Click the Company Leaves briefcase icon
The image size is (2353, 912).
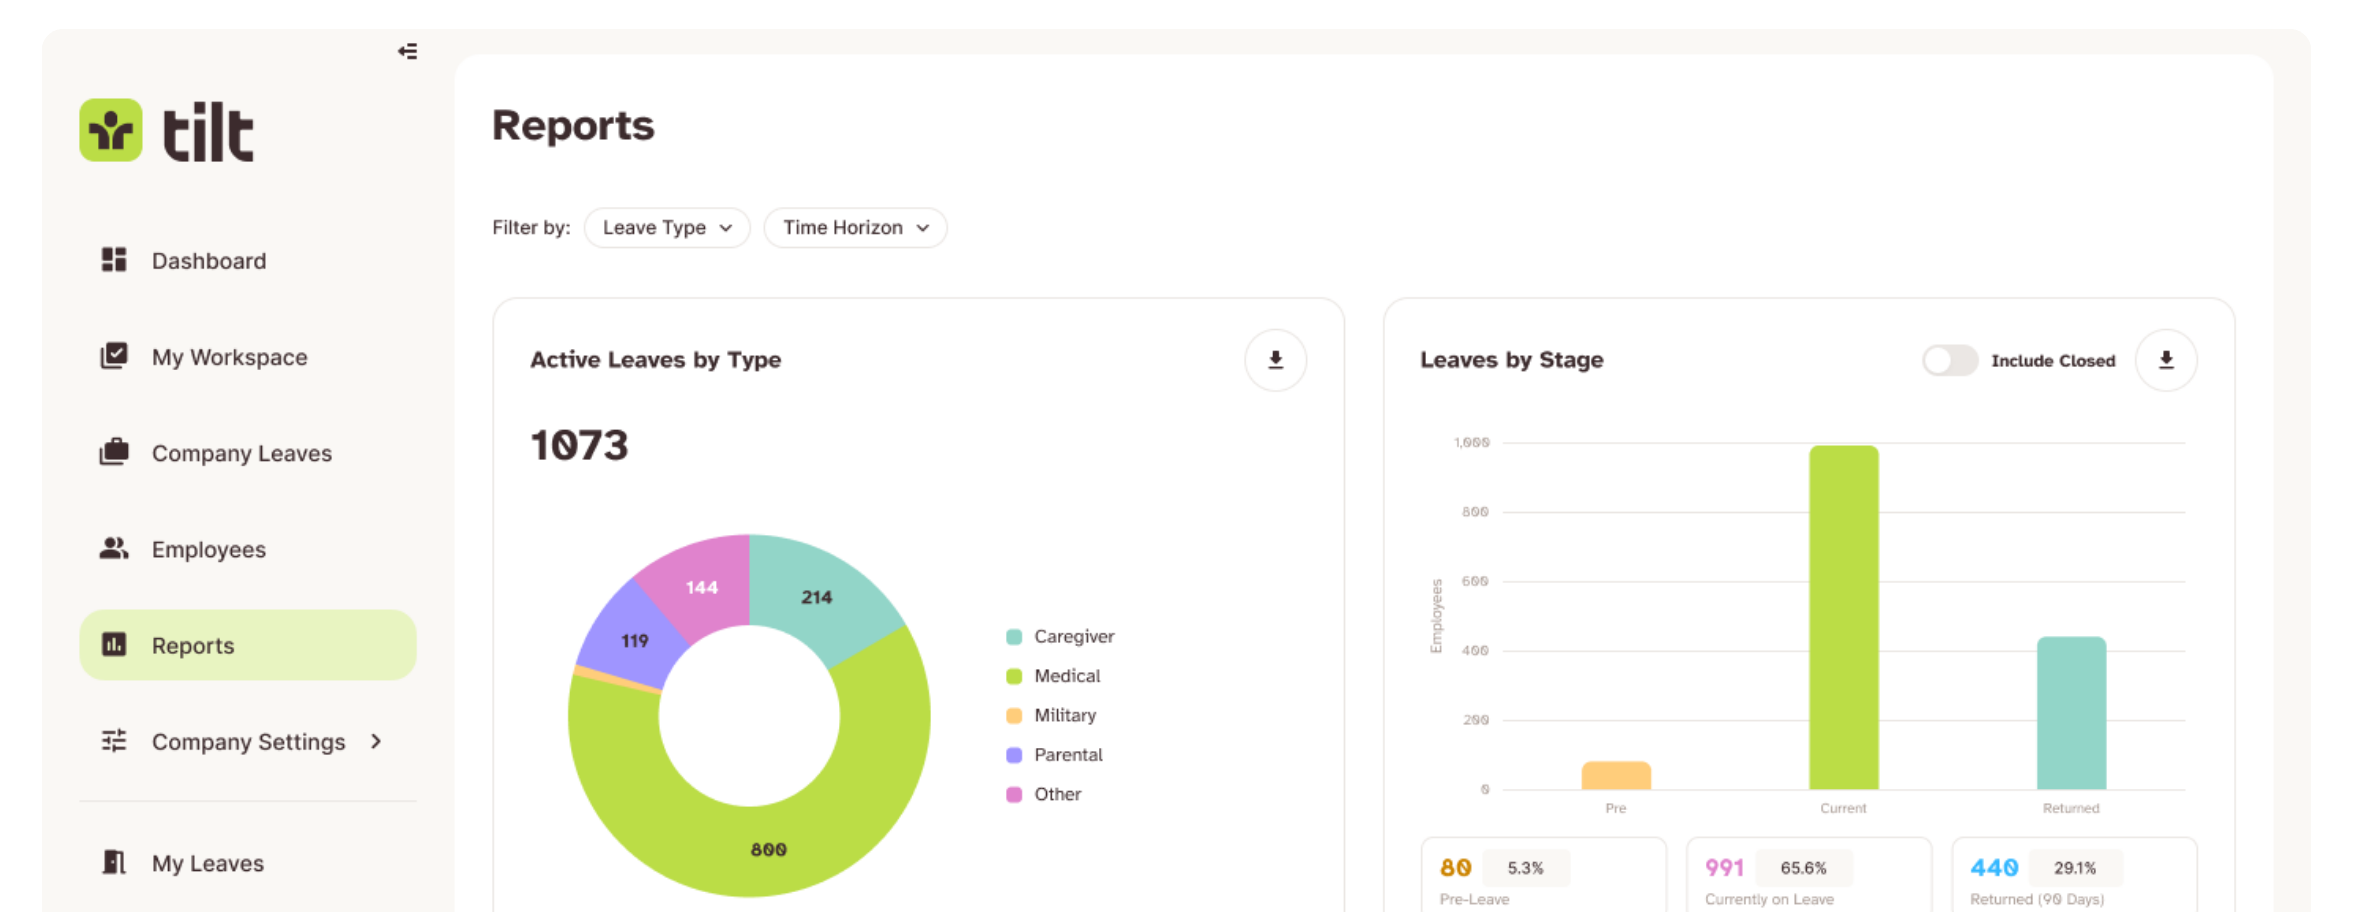click(114, 452)
